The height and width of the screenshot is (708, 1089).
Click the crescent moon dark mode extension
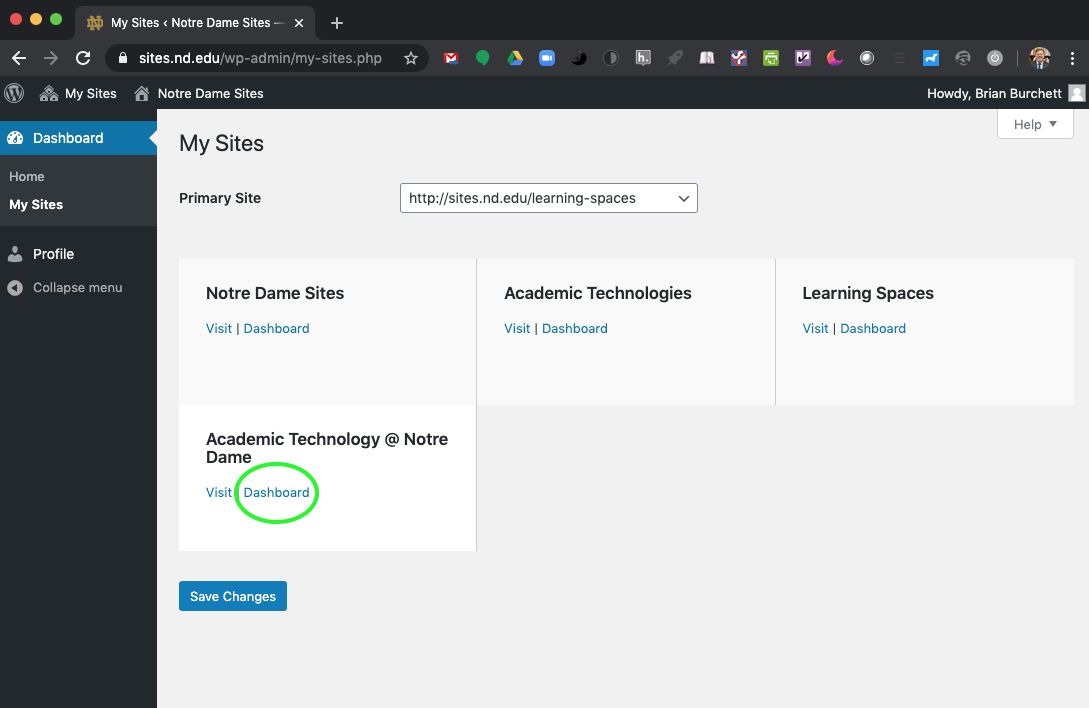click(x=835, y=58)
